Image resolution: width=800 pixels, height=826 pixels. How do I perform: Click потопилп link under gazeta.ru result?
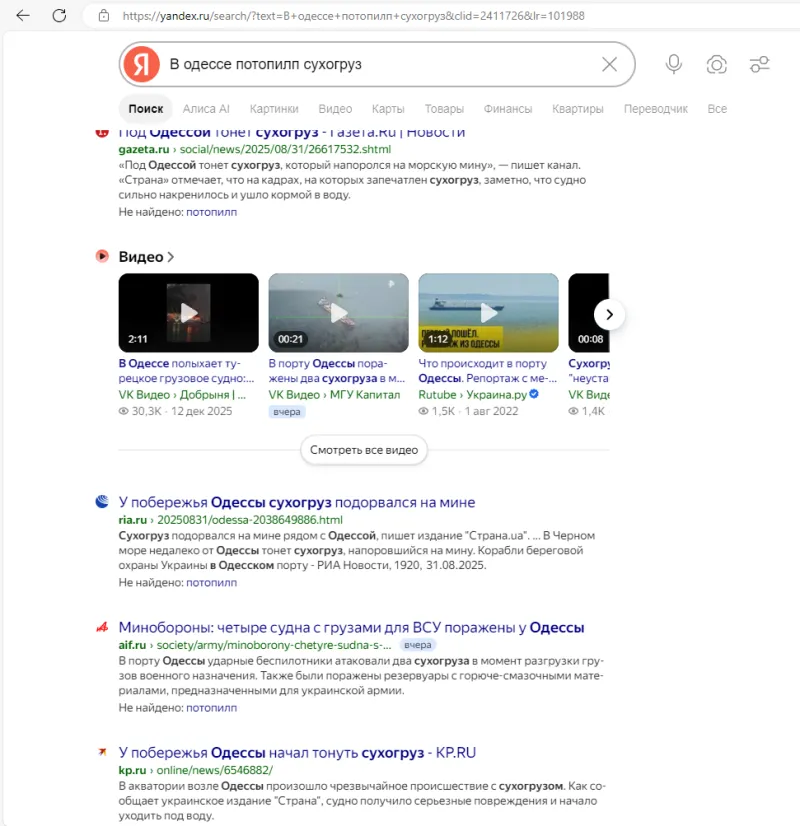[x=211, y=212]
